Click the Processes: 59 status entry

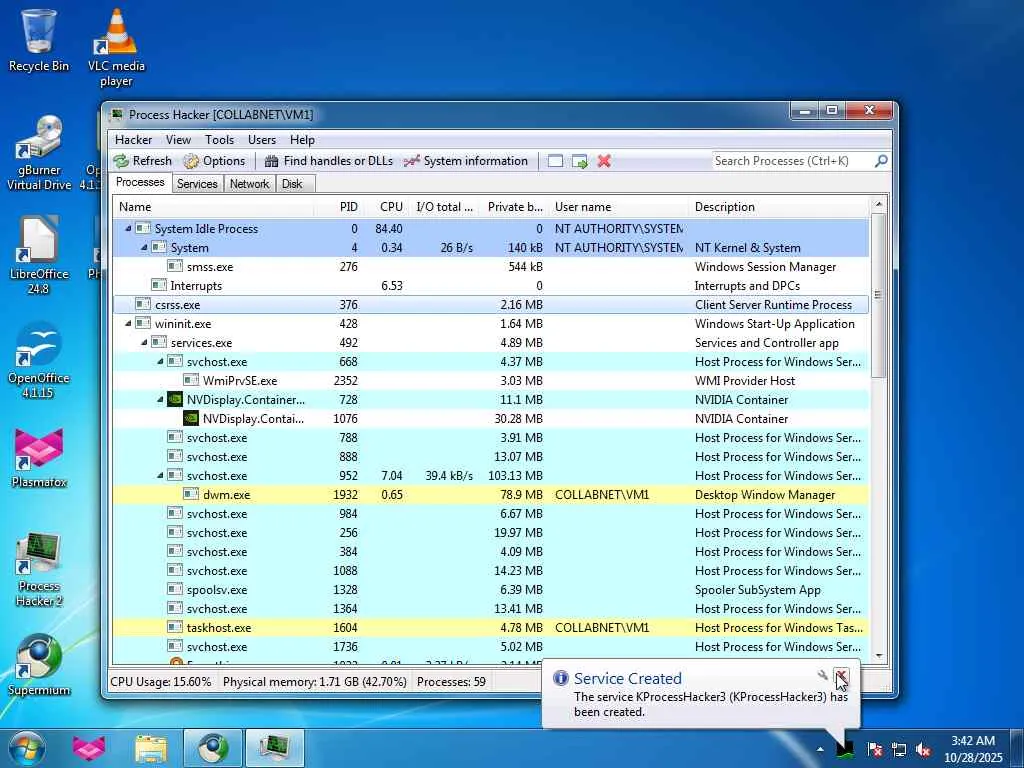coord(451,682)
